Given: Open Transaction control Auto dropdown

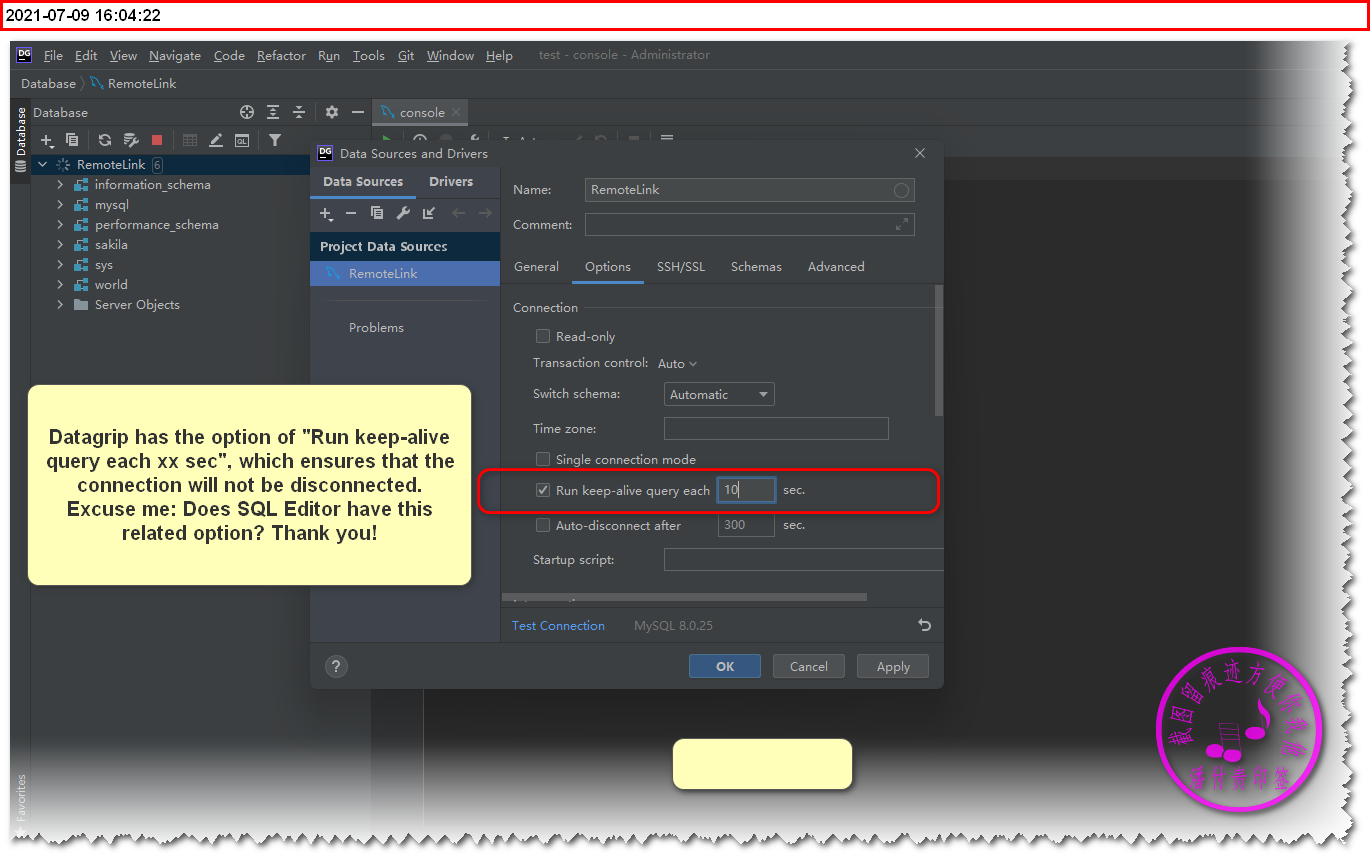Looking at the screenshot, I should pyautogui.click(x=678, y=364).
